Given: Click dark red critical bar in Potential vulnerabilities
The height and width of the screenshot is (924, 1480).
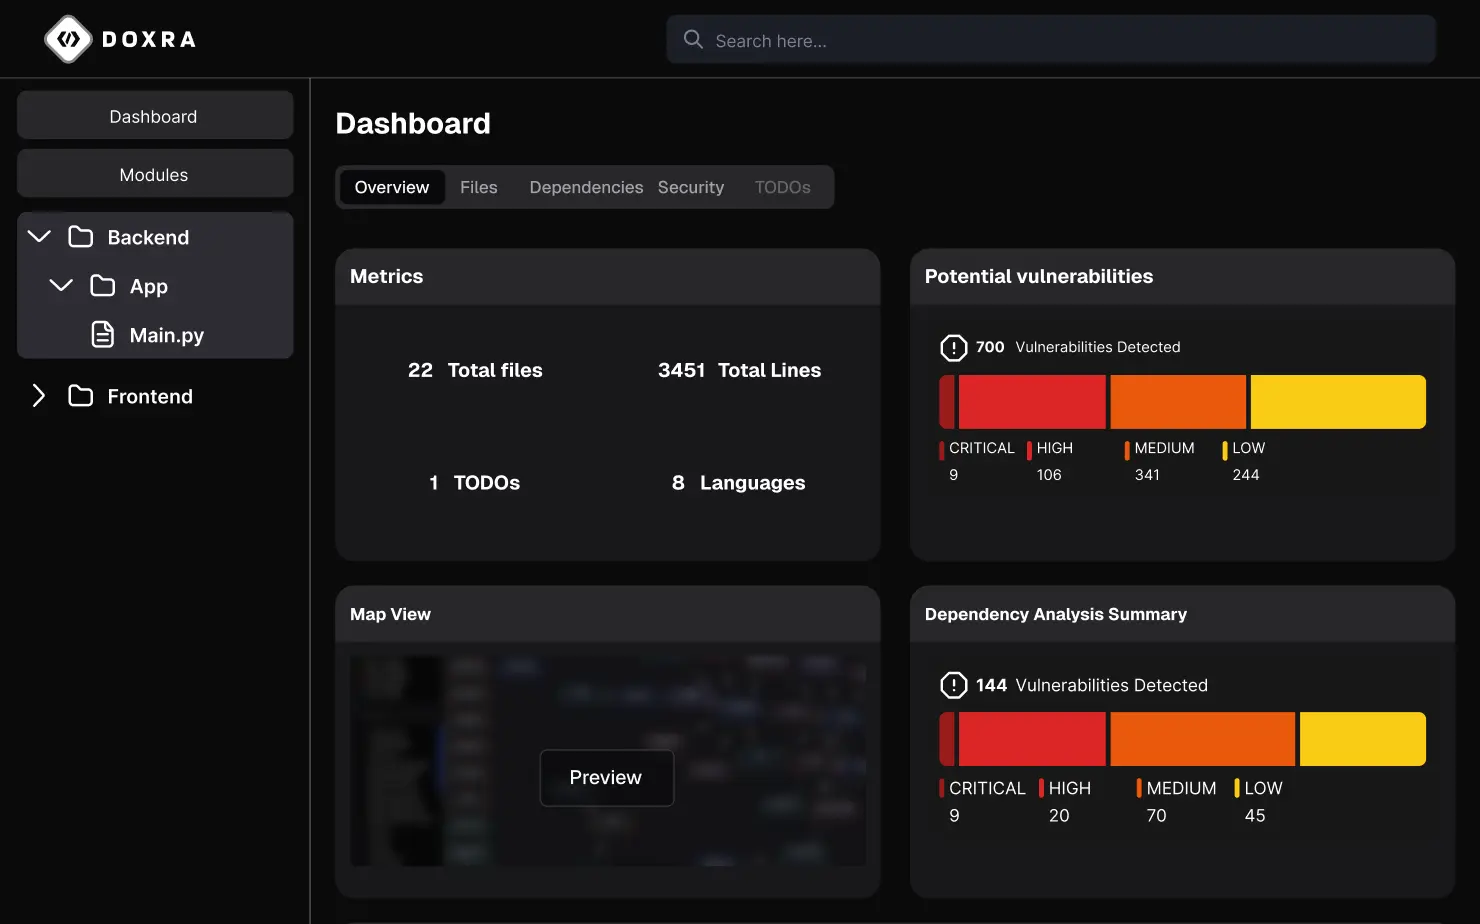Looking at the screenshot, I should [x=947, y=402].
